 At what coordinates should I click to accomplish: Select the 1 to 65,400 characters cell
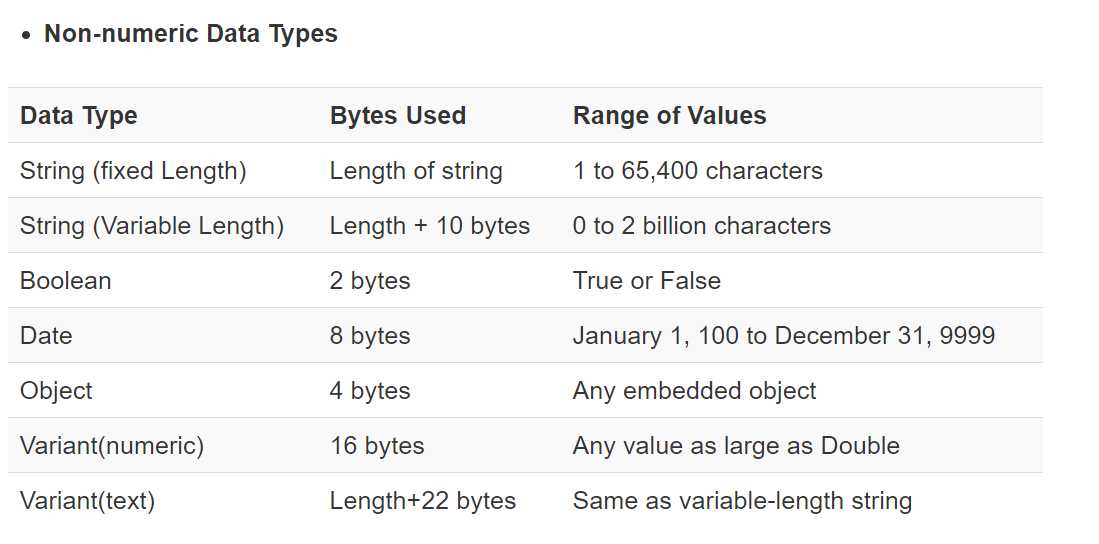click(x=697, y=171)
